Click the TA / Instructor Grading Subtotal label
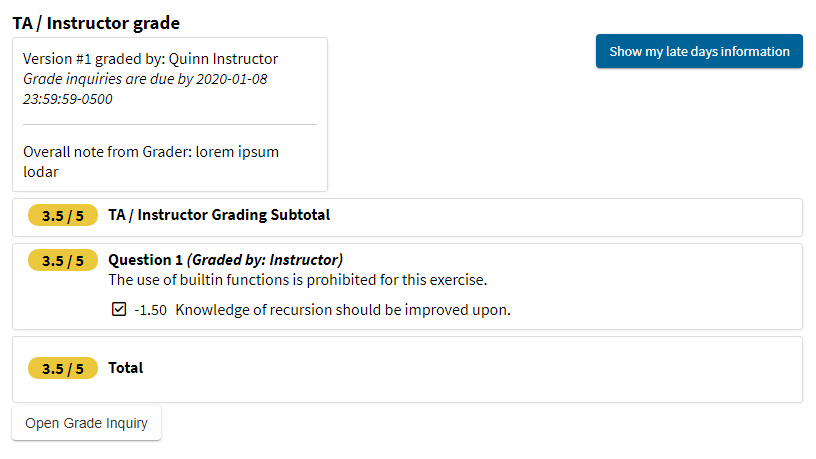 219,215
